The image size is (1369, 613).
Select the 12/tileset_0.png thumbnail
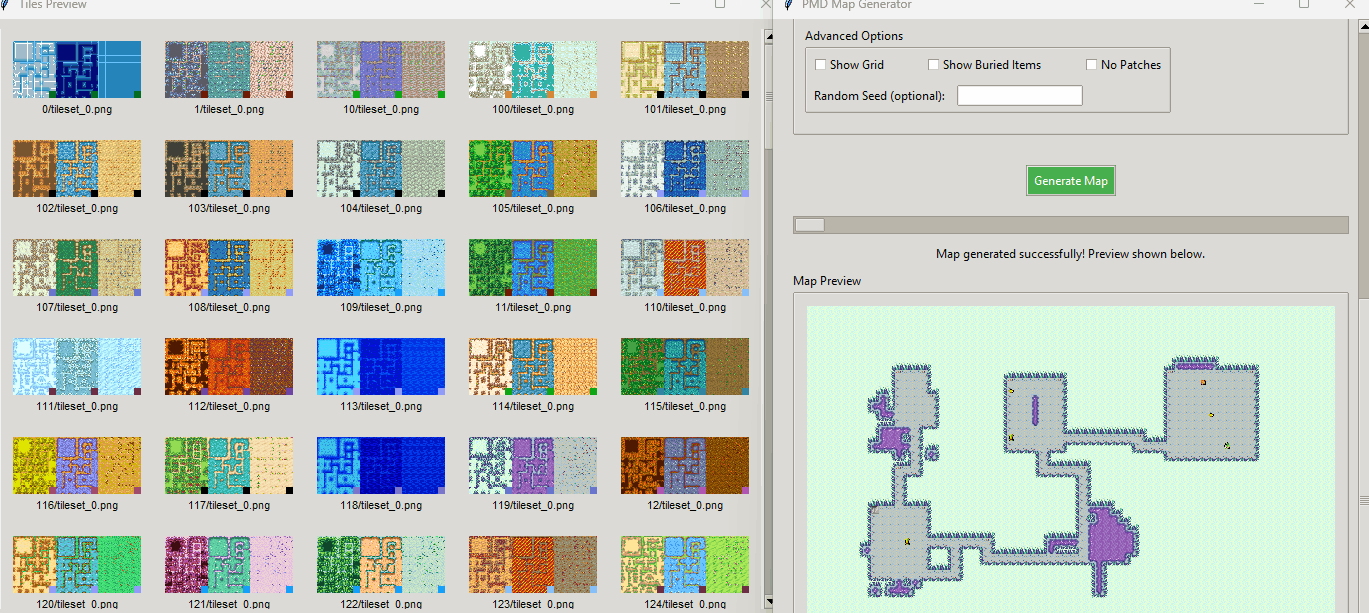point(685,465)
